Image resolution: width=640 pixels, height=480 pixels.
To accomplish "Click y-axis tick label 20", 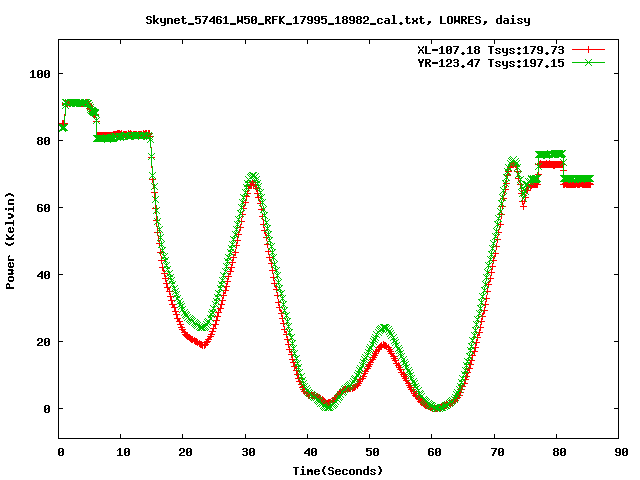I will tap(43, 342).
